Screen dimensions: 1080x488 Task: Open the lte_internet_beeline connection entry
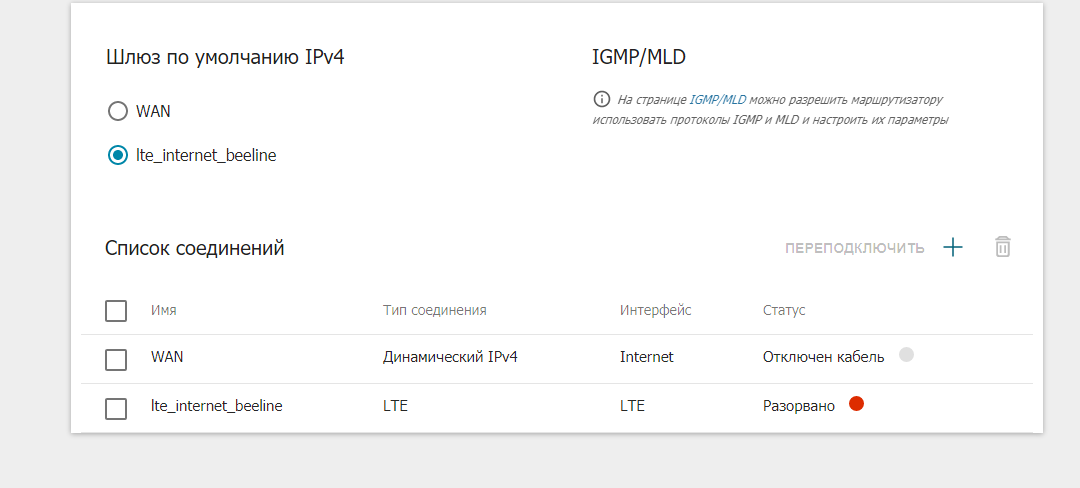tap(216, 406)
